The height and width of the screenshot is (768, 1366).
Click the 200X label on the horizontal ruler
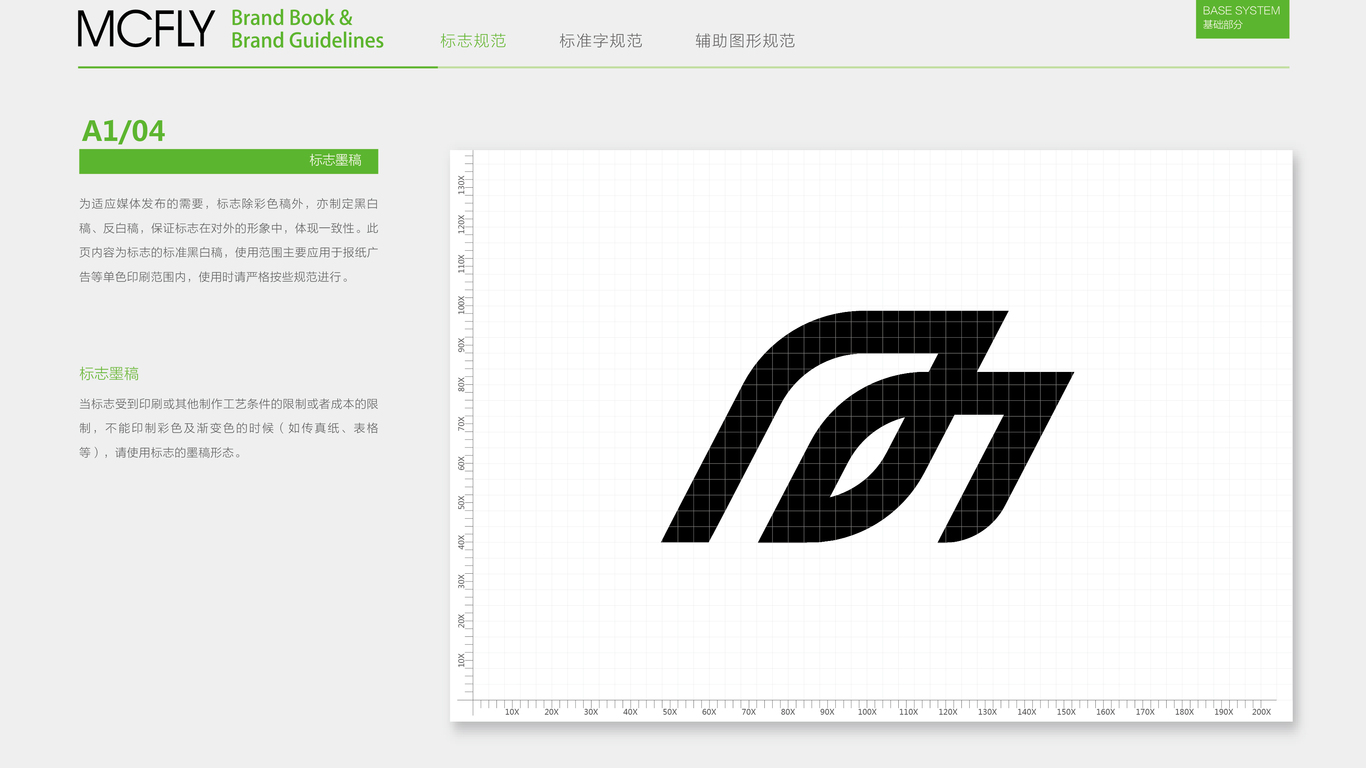pyautogui.click(x=1262, y=712)
